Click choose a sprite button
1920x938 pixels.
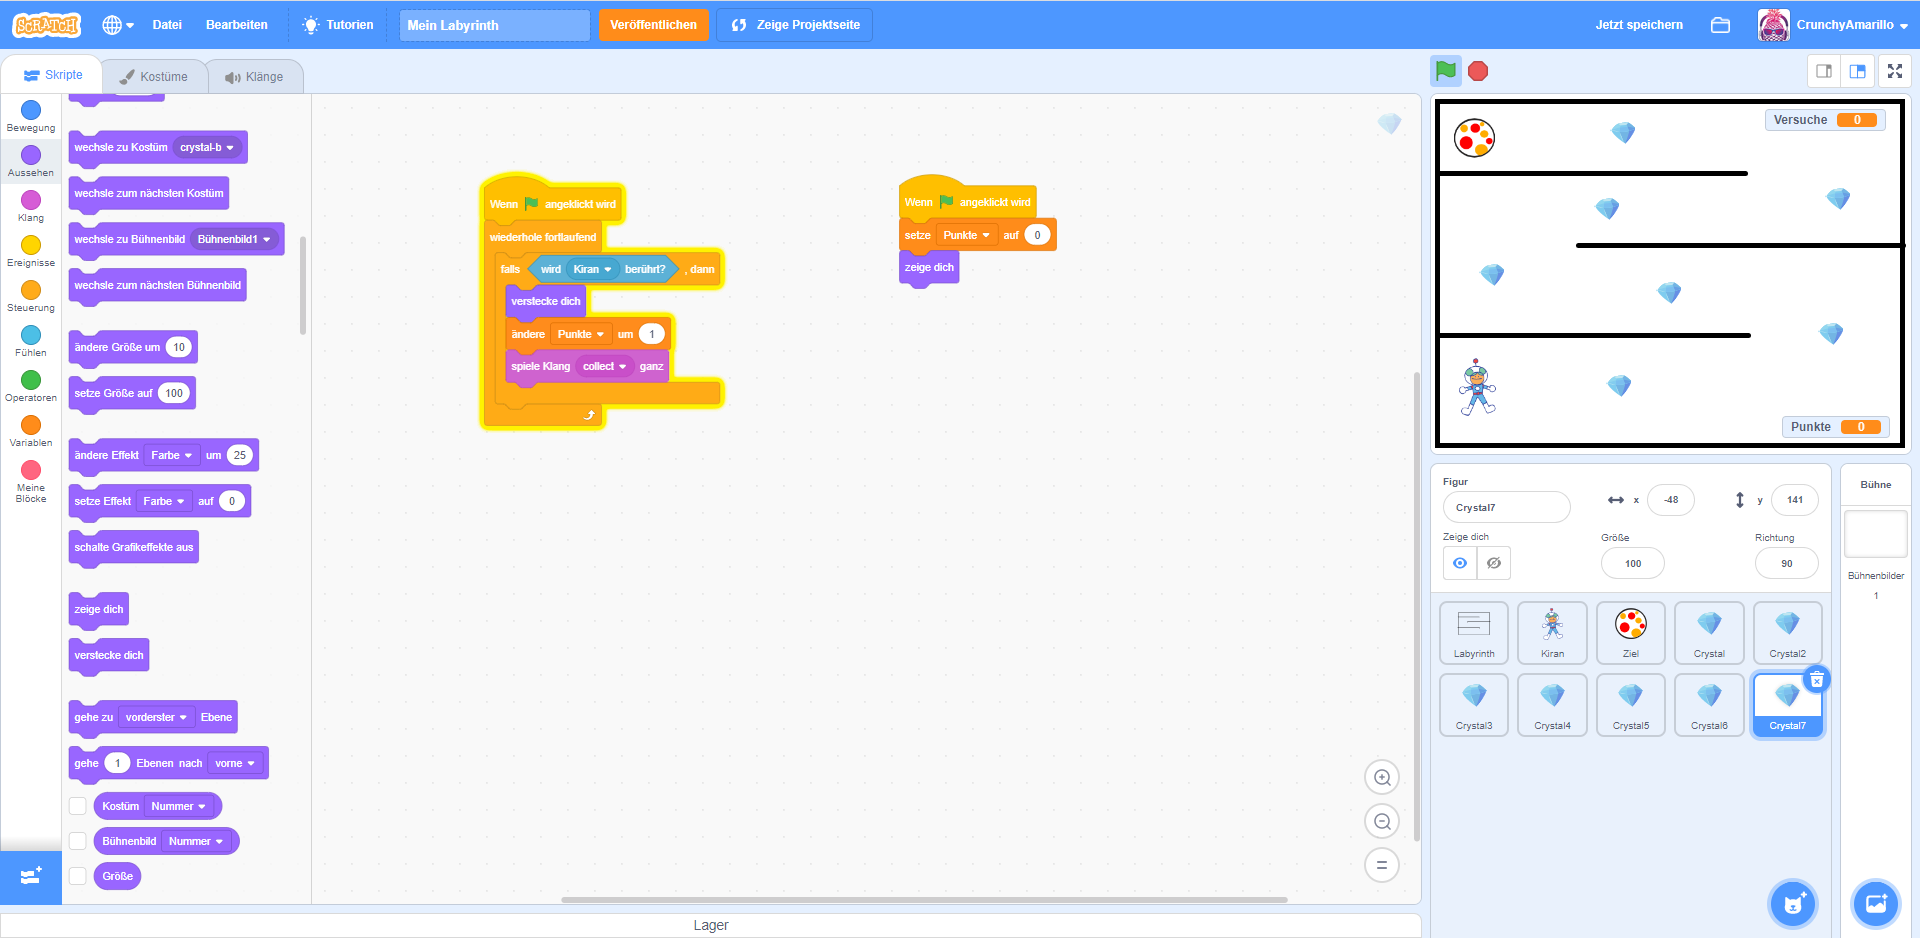click(x=1793, y=904)
